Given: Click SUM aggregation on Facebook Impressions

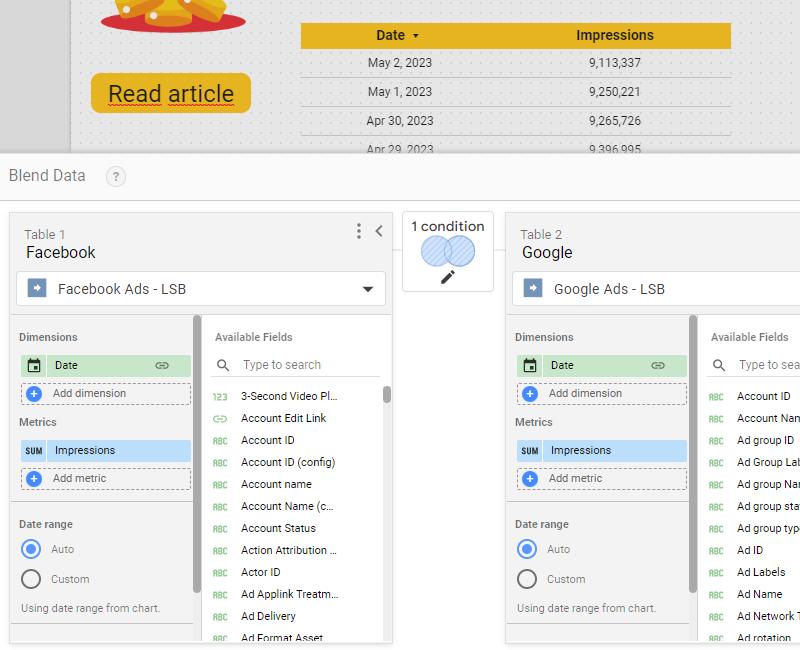Looking at the screenshot, I should click(34, 451).
